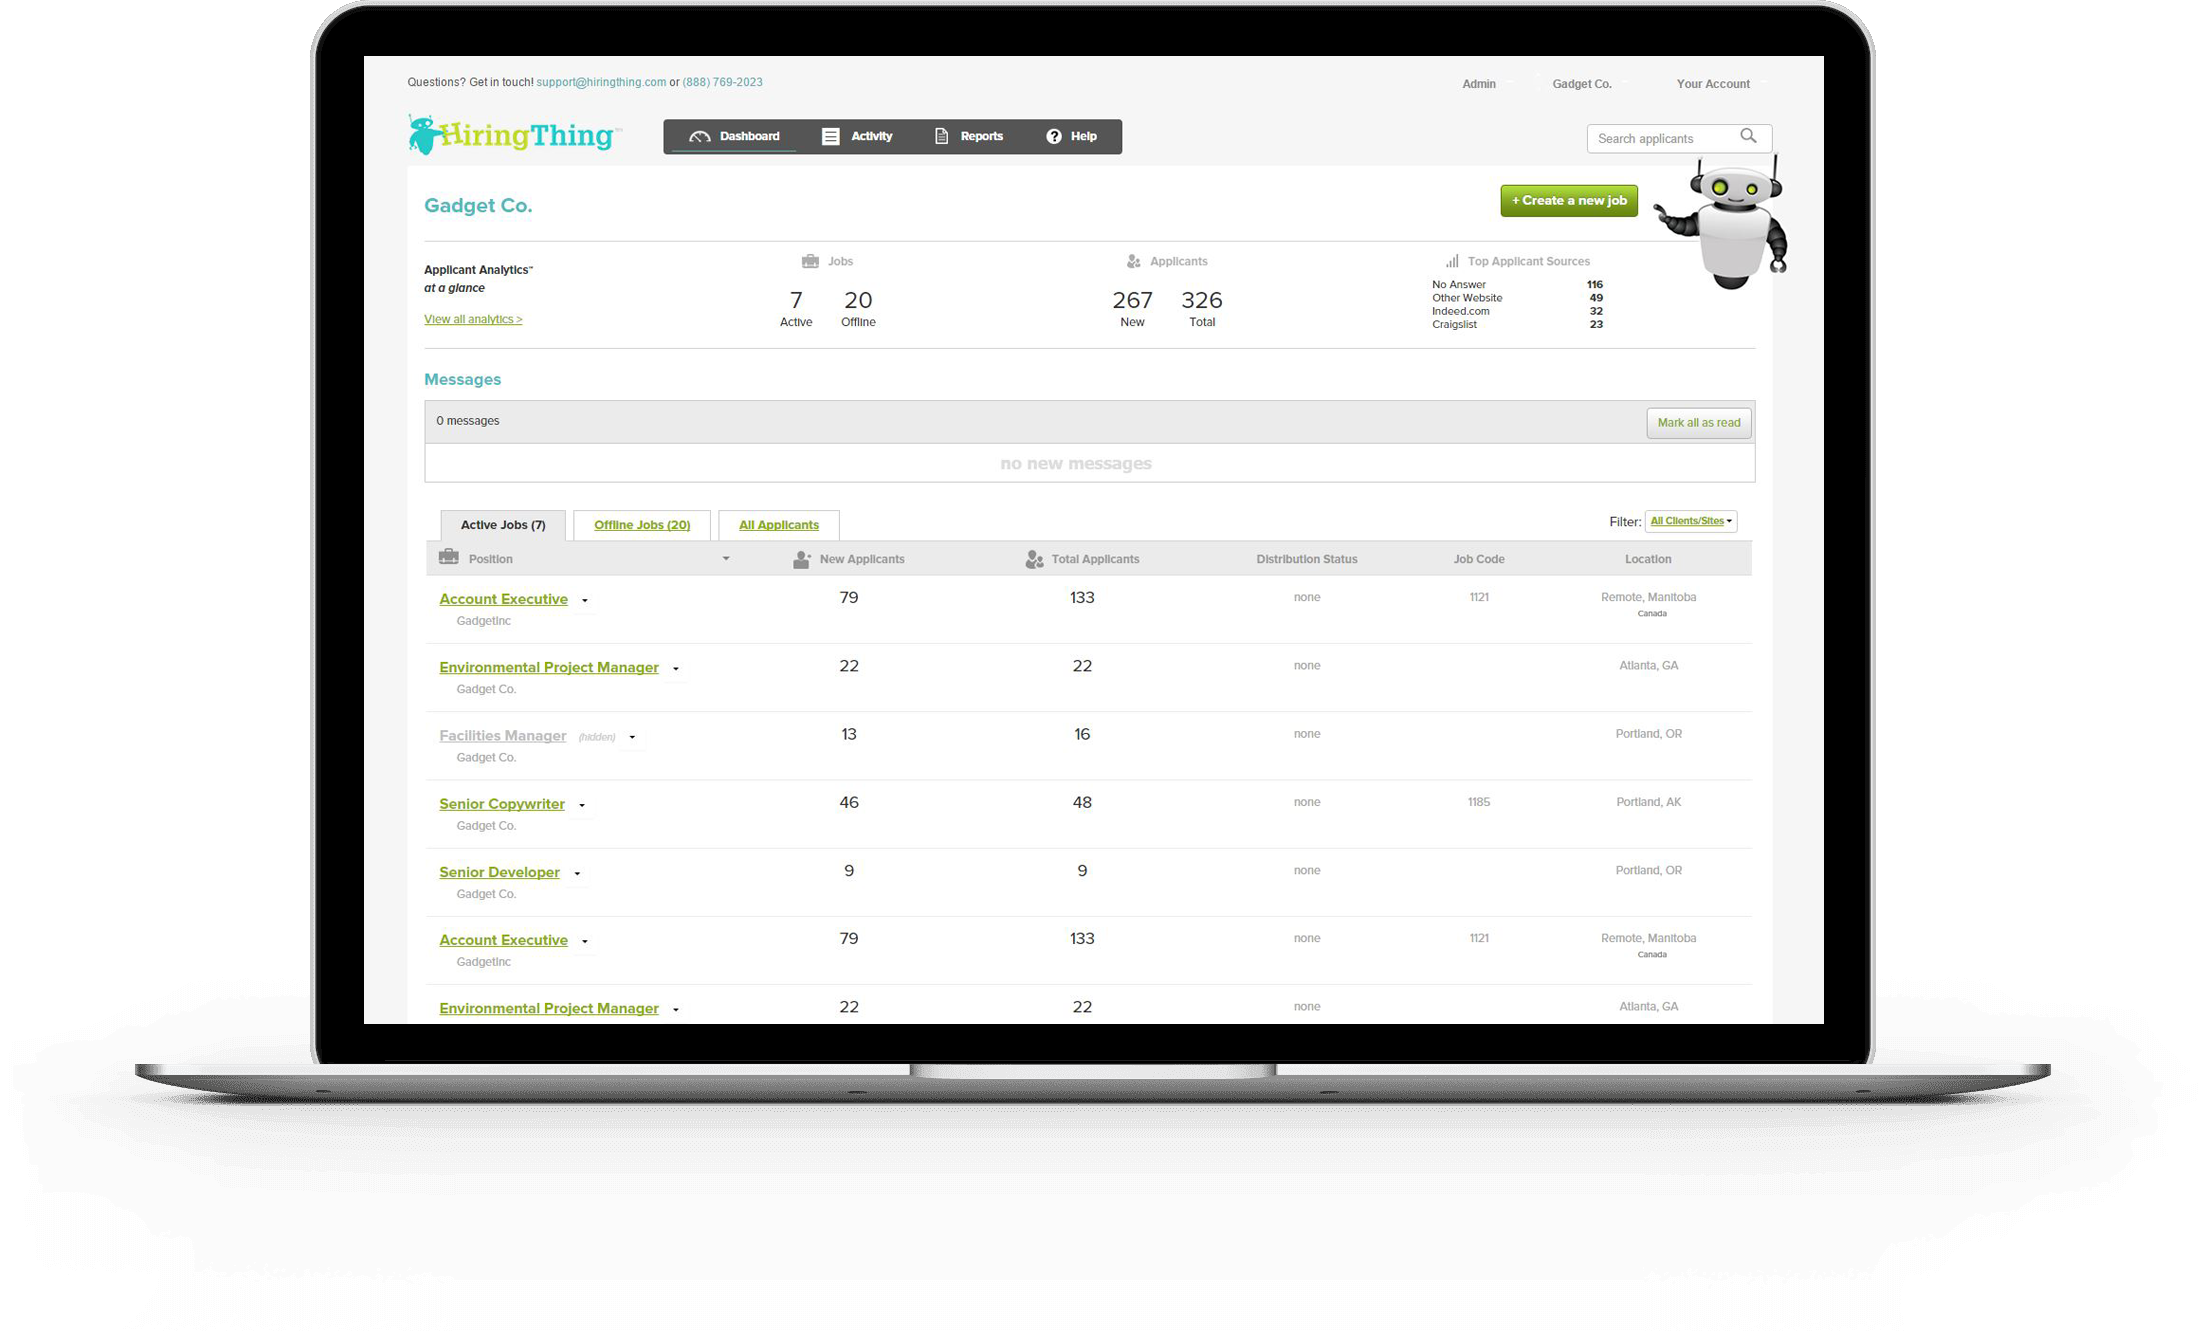Viewport: 2204px width, 1331px height.
Task: Click Mark all as read button
Action: coord(1699,423)
